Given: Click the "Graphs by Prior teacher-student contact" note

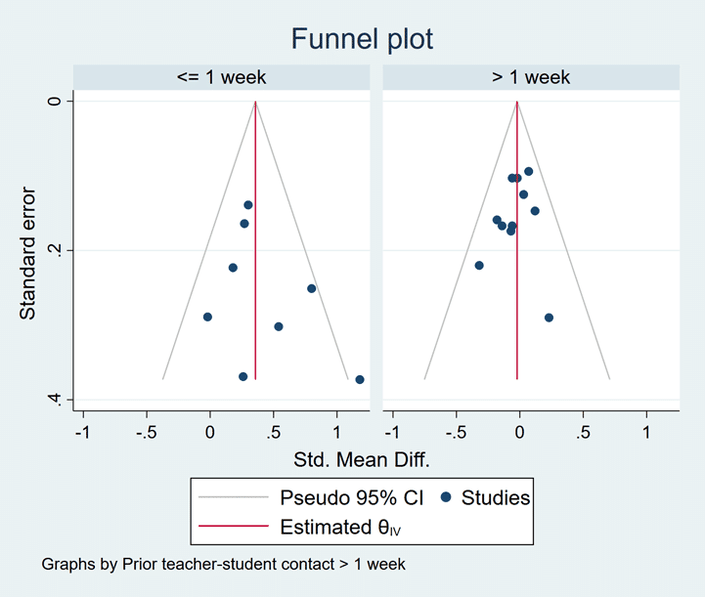Looking at the screenshot, I should click(x=223, y=564).
